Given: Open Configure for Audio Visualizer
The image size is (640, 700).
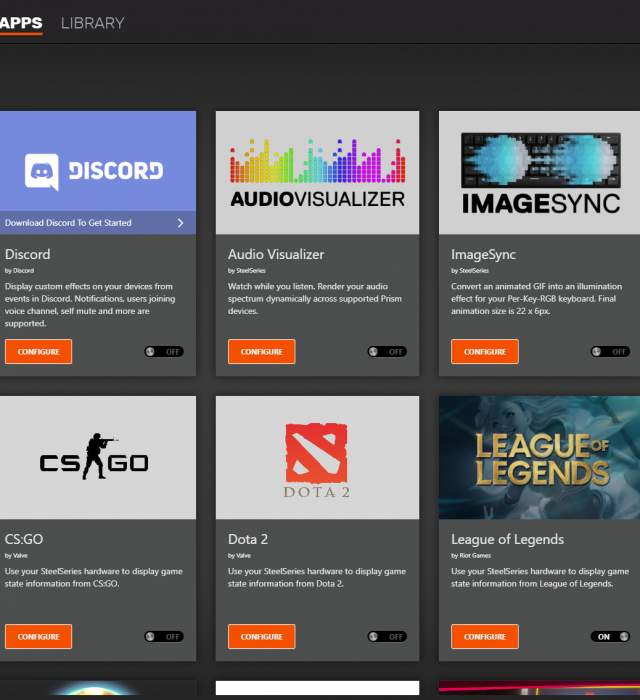Looking at the screenshot, I should (x=262, y=352).
